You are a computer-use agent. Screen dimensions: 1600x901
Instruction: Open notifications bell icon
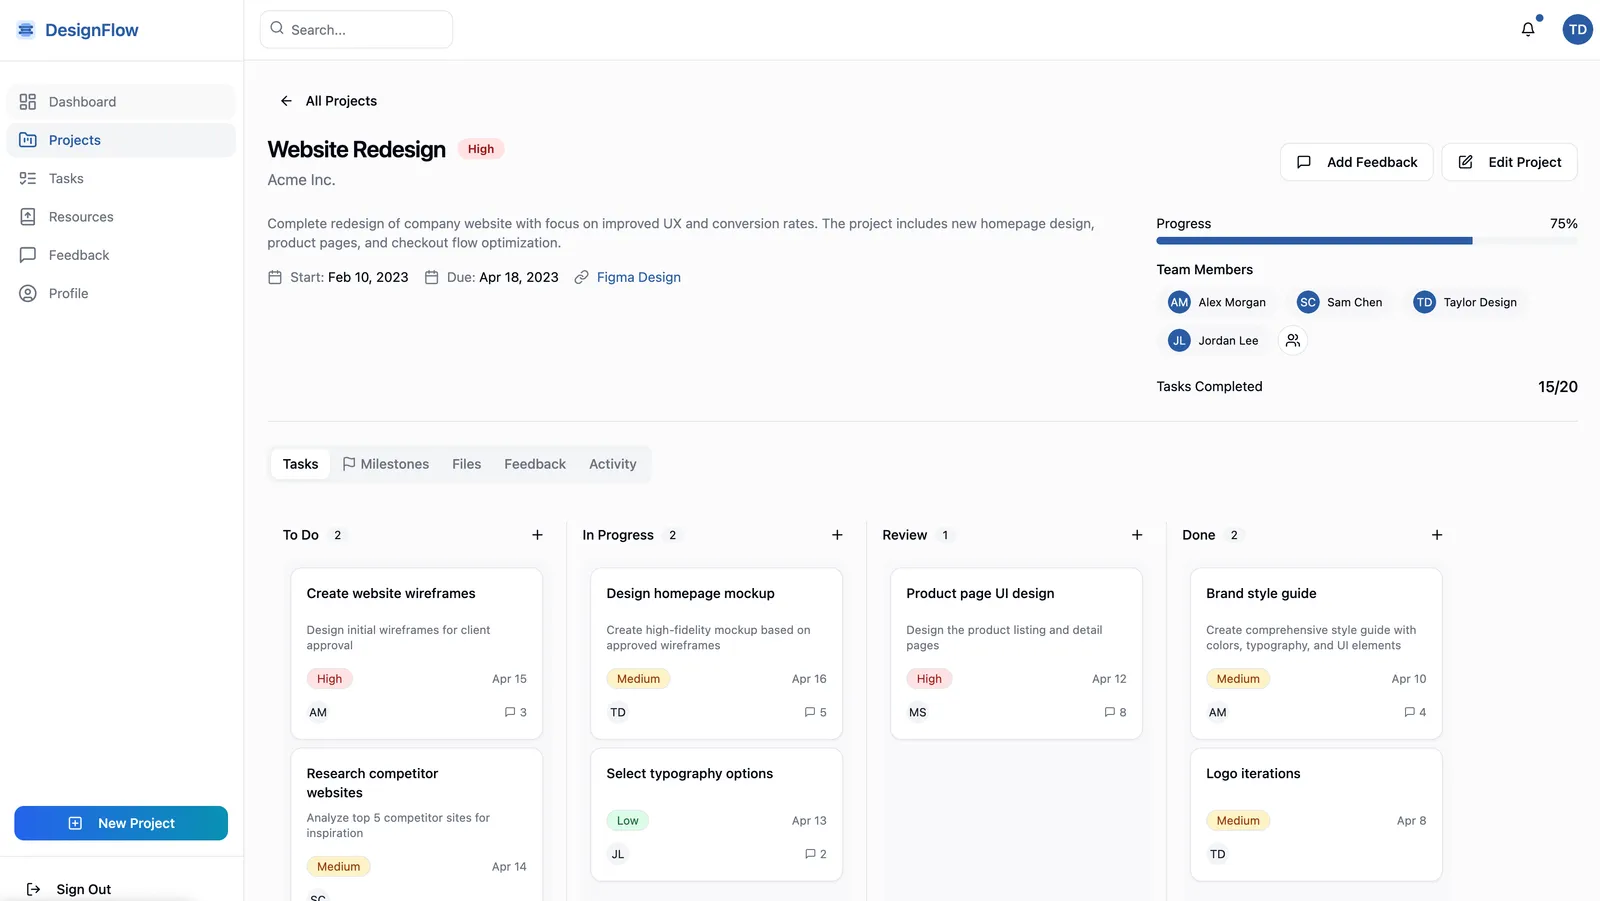click(1528, 30)
